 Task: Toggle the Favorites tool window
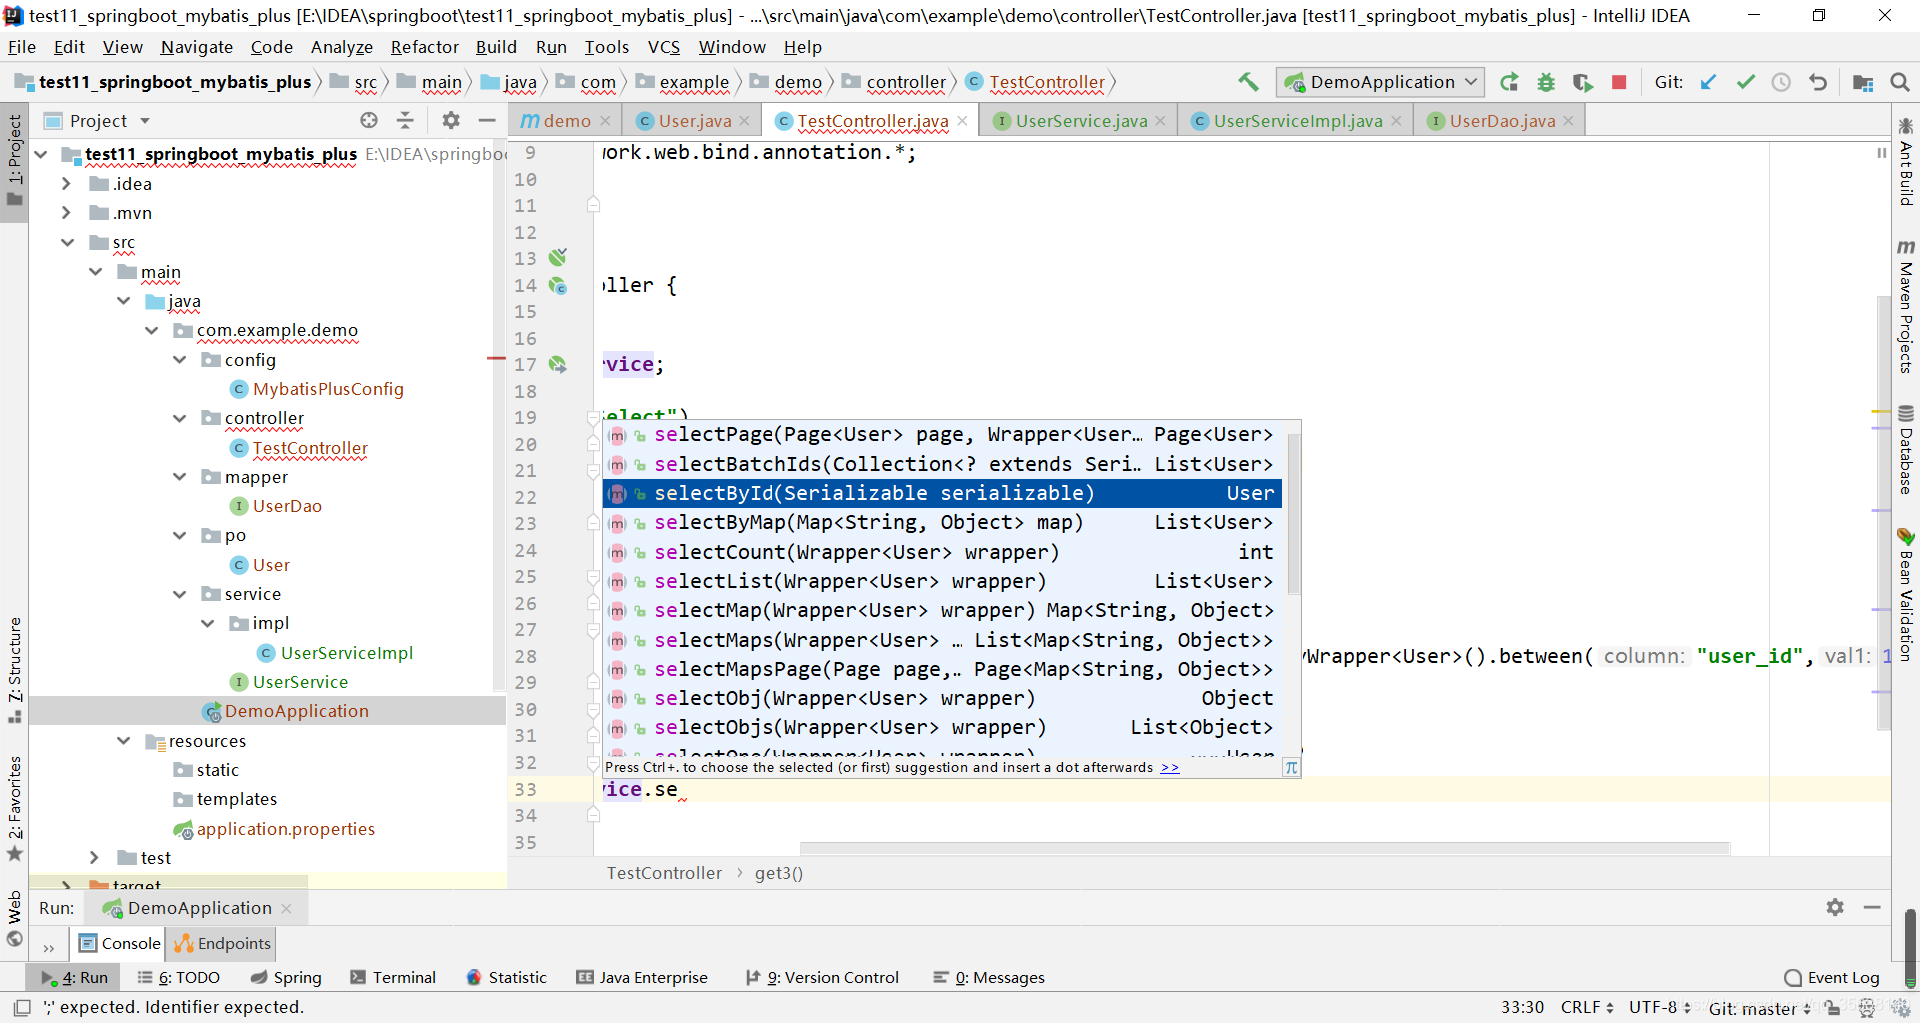[x=14, y=808]
